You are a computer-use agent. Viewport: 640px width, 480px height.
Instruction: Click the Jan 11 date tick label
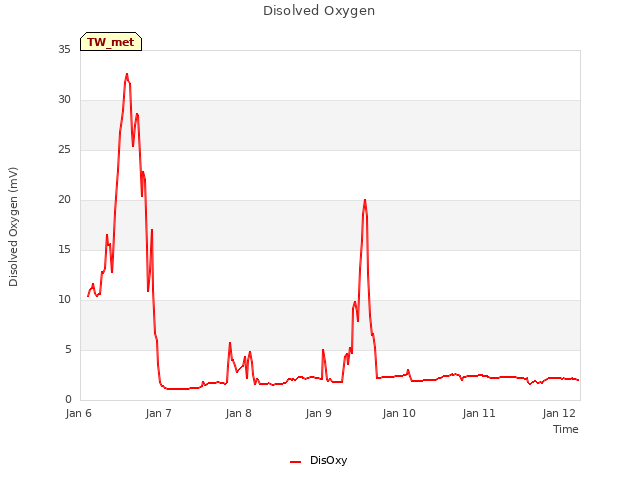[x=479, y=413]
